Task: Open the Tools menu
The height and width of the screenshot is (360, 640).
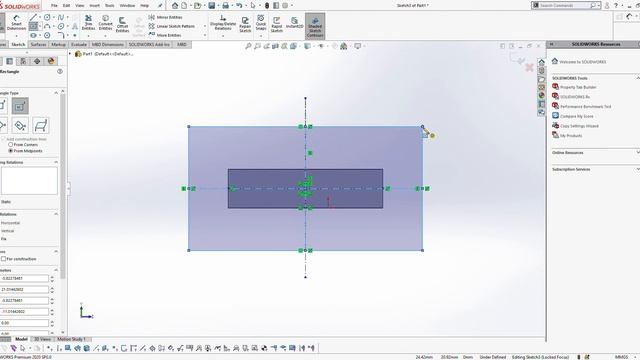Action: pyautogui.click(x=109, y=6)
